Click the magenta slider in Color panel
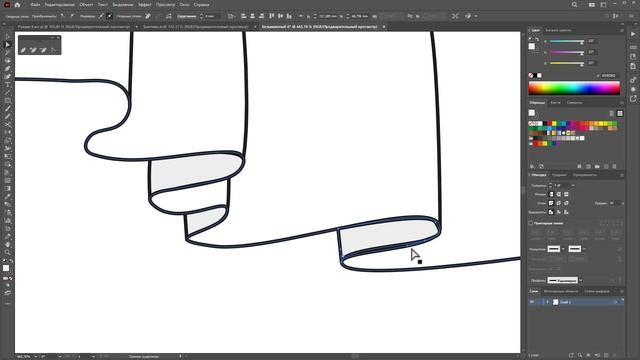The height and width of the screenshot is (360, 640). (x=567, y=53)
